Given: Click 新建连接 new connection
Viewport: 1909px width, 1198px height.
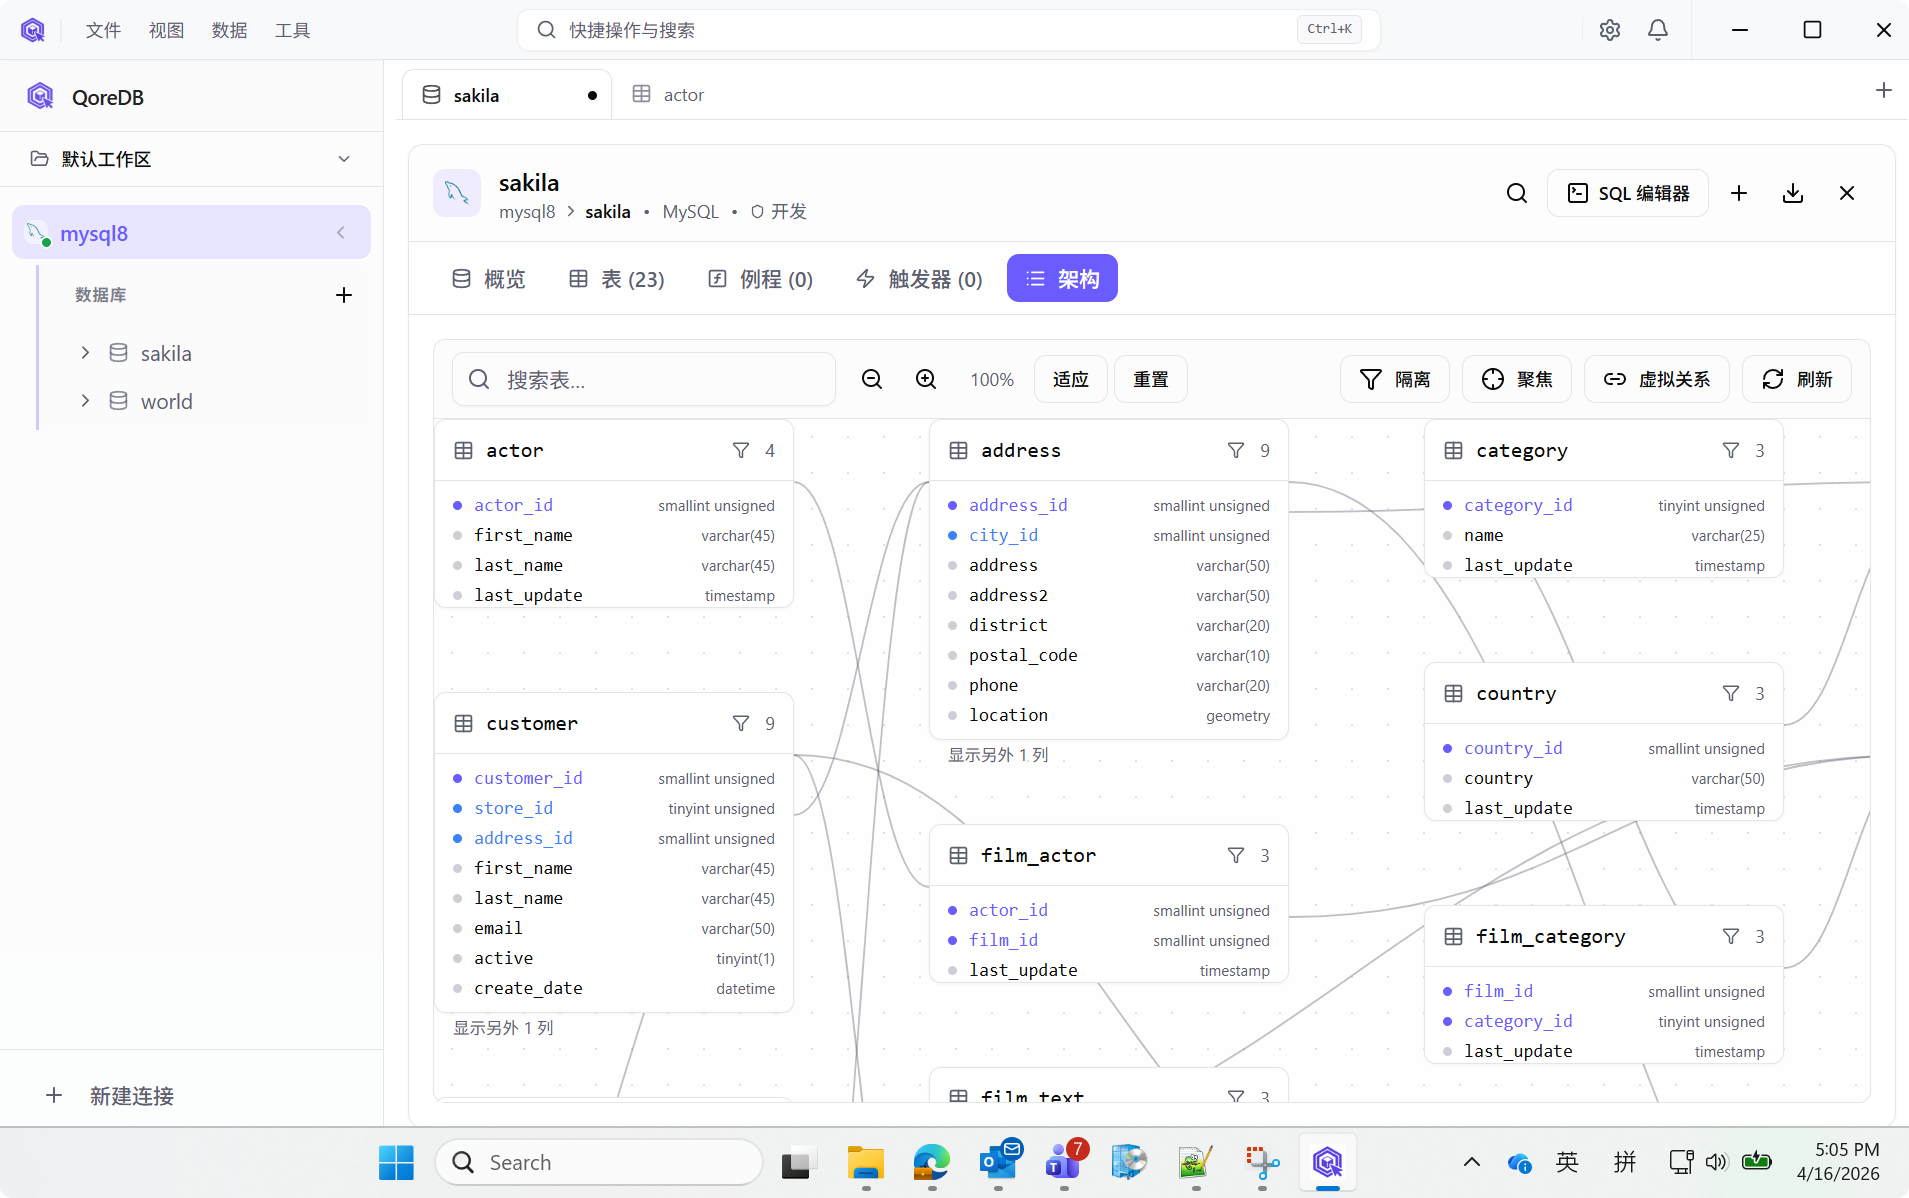Looking at the screenshot, I should (110, 1096).
